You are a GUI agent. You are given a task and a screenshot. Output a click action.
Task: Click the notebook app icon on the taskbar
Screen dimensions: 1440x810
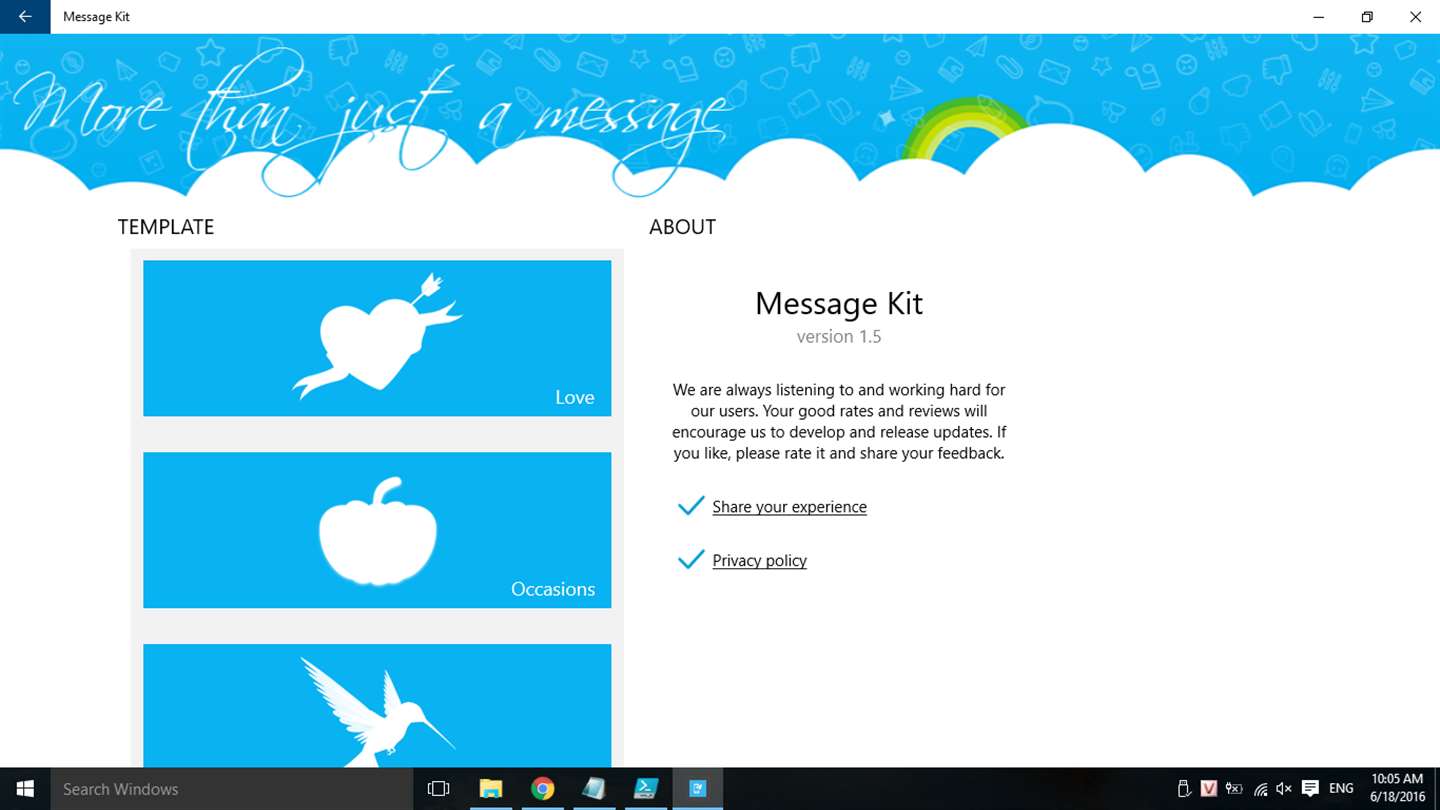tap(594, 789)
